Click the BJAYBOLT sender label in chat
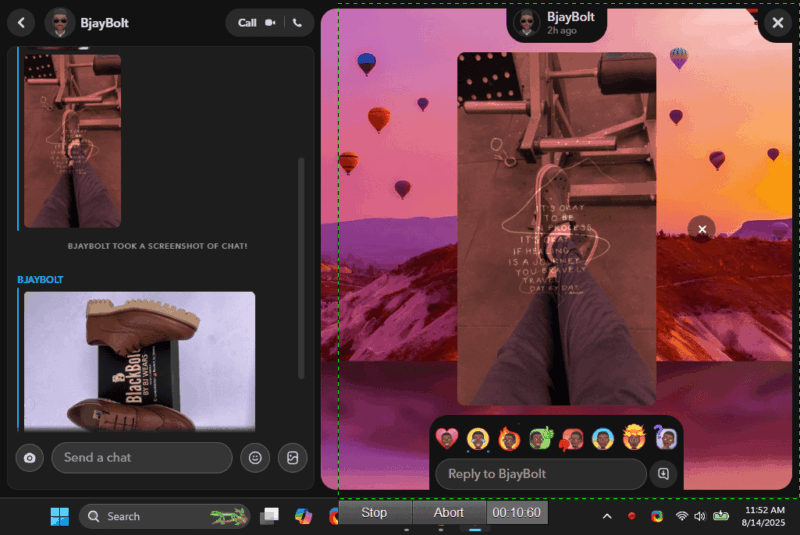The image size is (800, 535). [40, 279]
